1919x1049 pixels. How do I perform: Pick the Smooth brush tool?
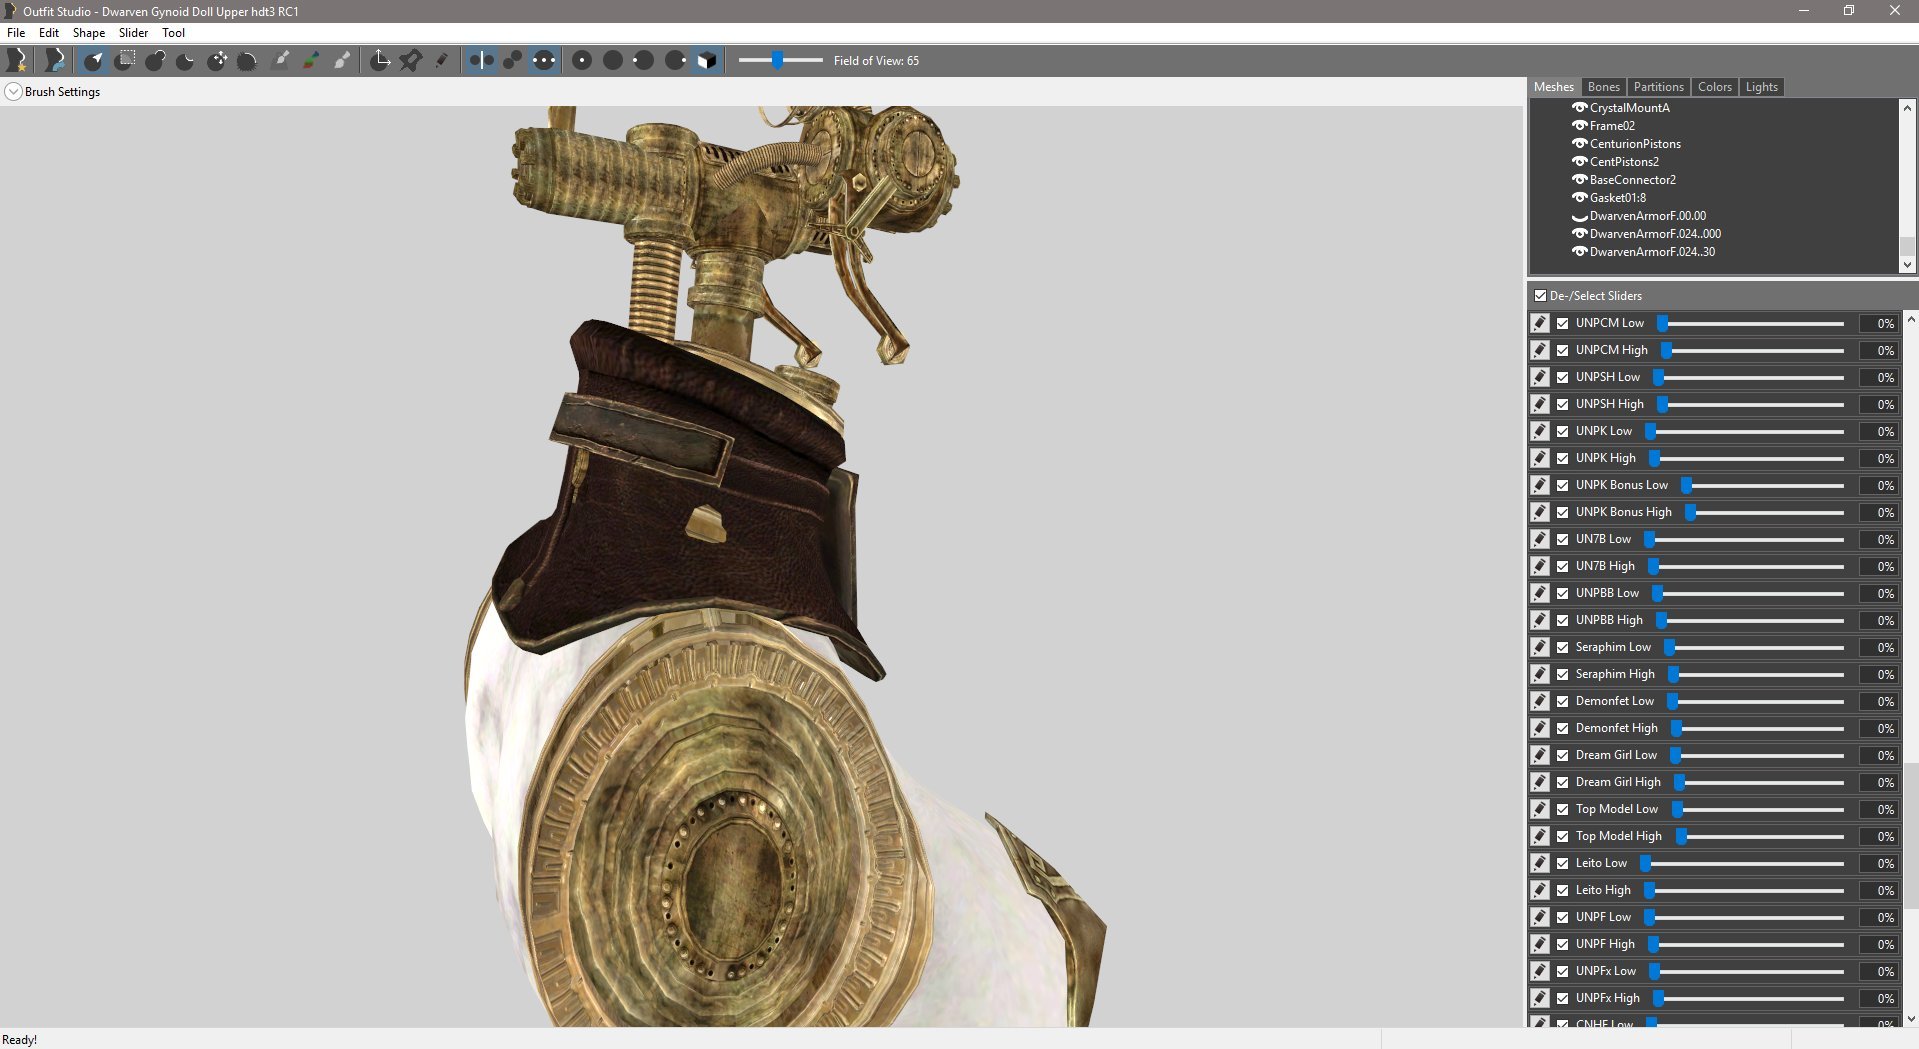coord(247,60)
